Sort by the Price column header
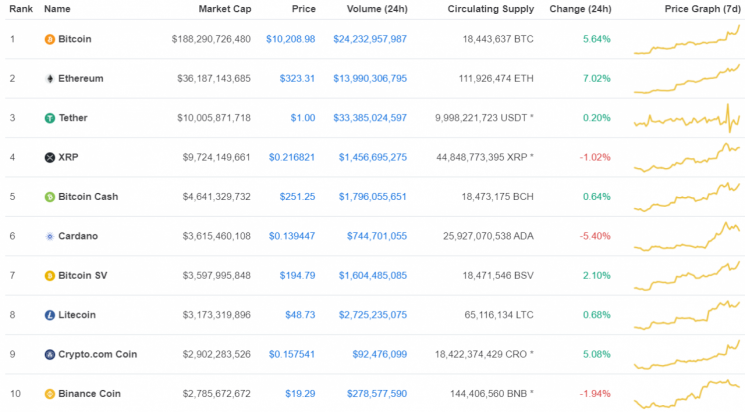Image resolution: width=745 pixels, height=412 pixels. point(304,9)
